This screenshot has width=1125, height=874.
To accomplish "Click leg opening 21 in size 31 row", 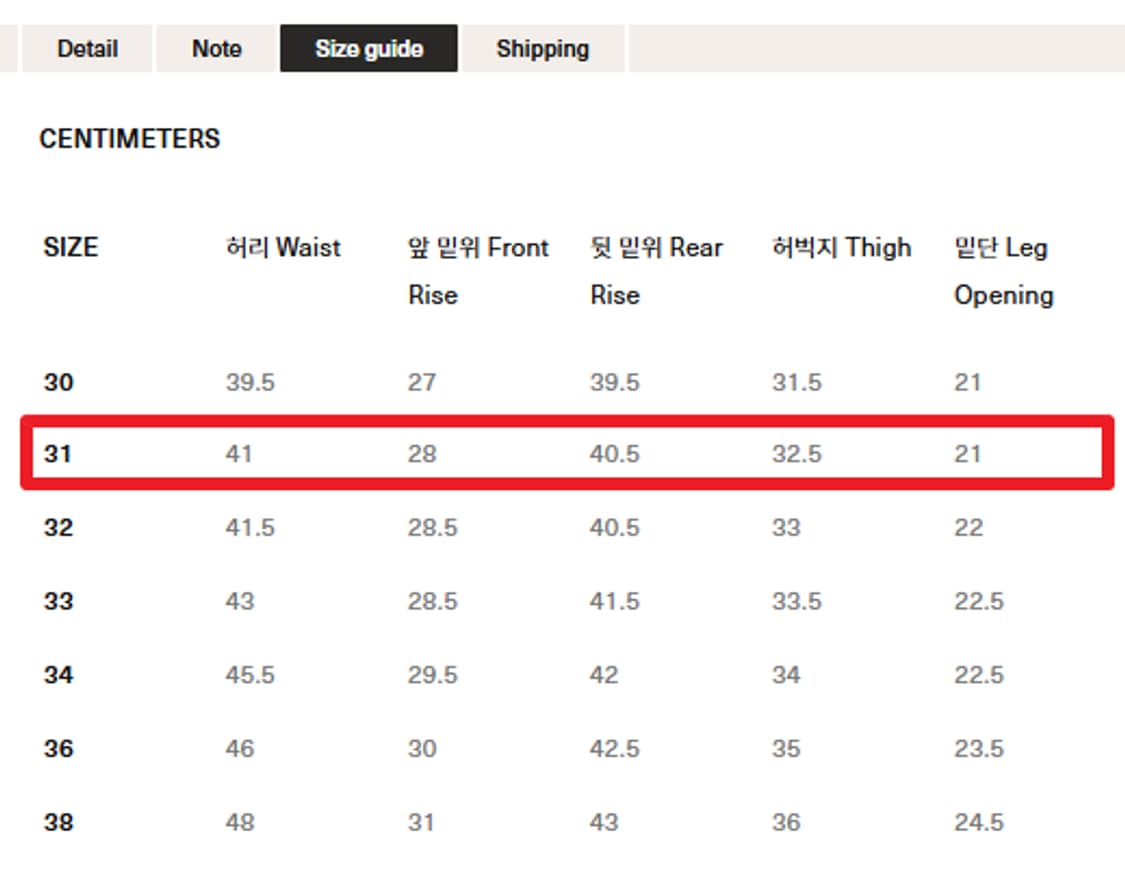I will 968,454.
